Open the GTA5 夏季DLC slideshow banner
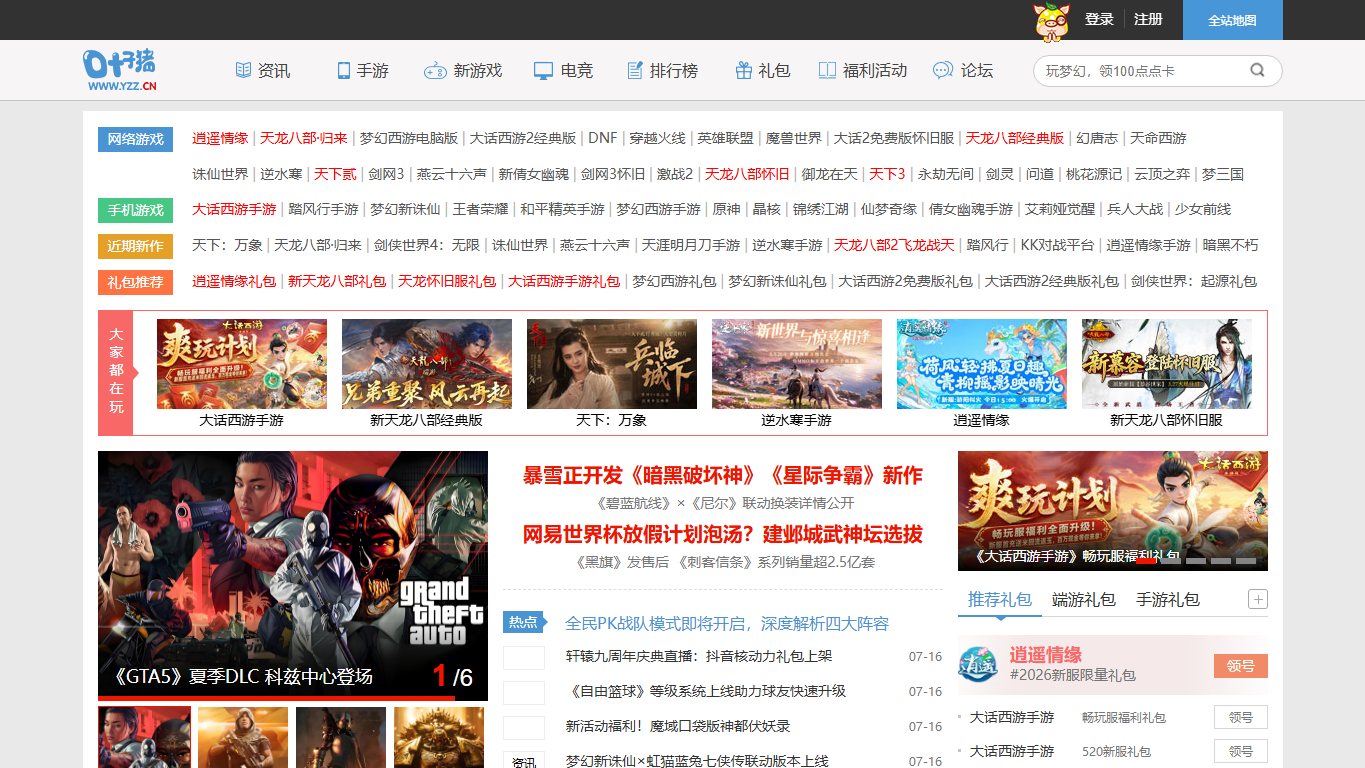Viewport: 1365px width, 768px height. coord(293,575)
